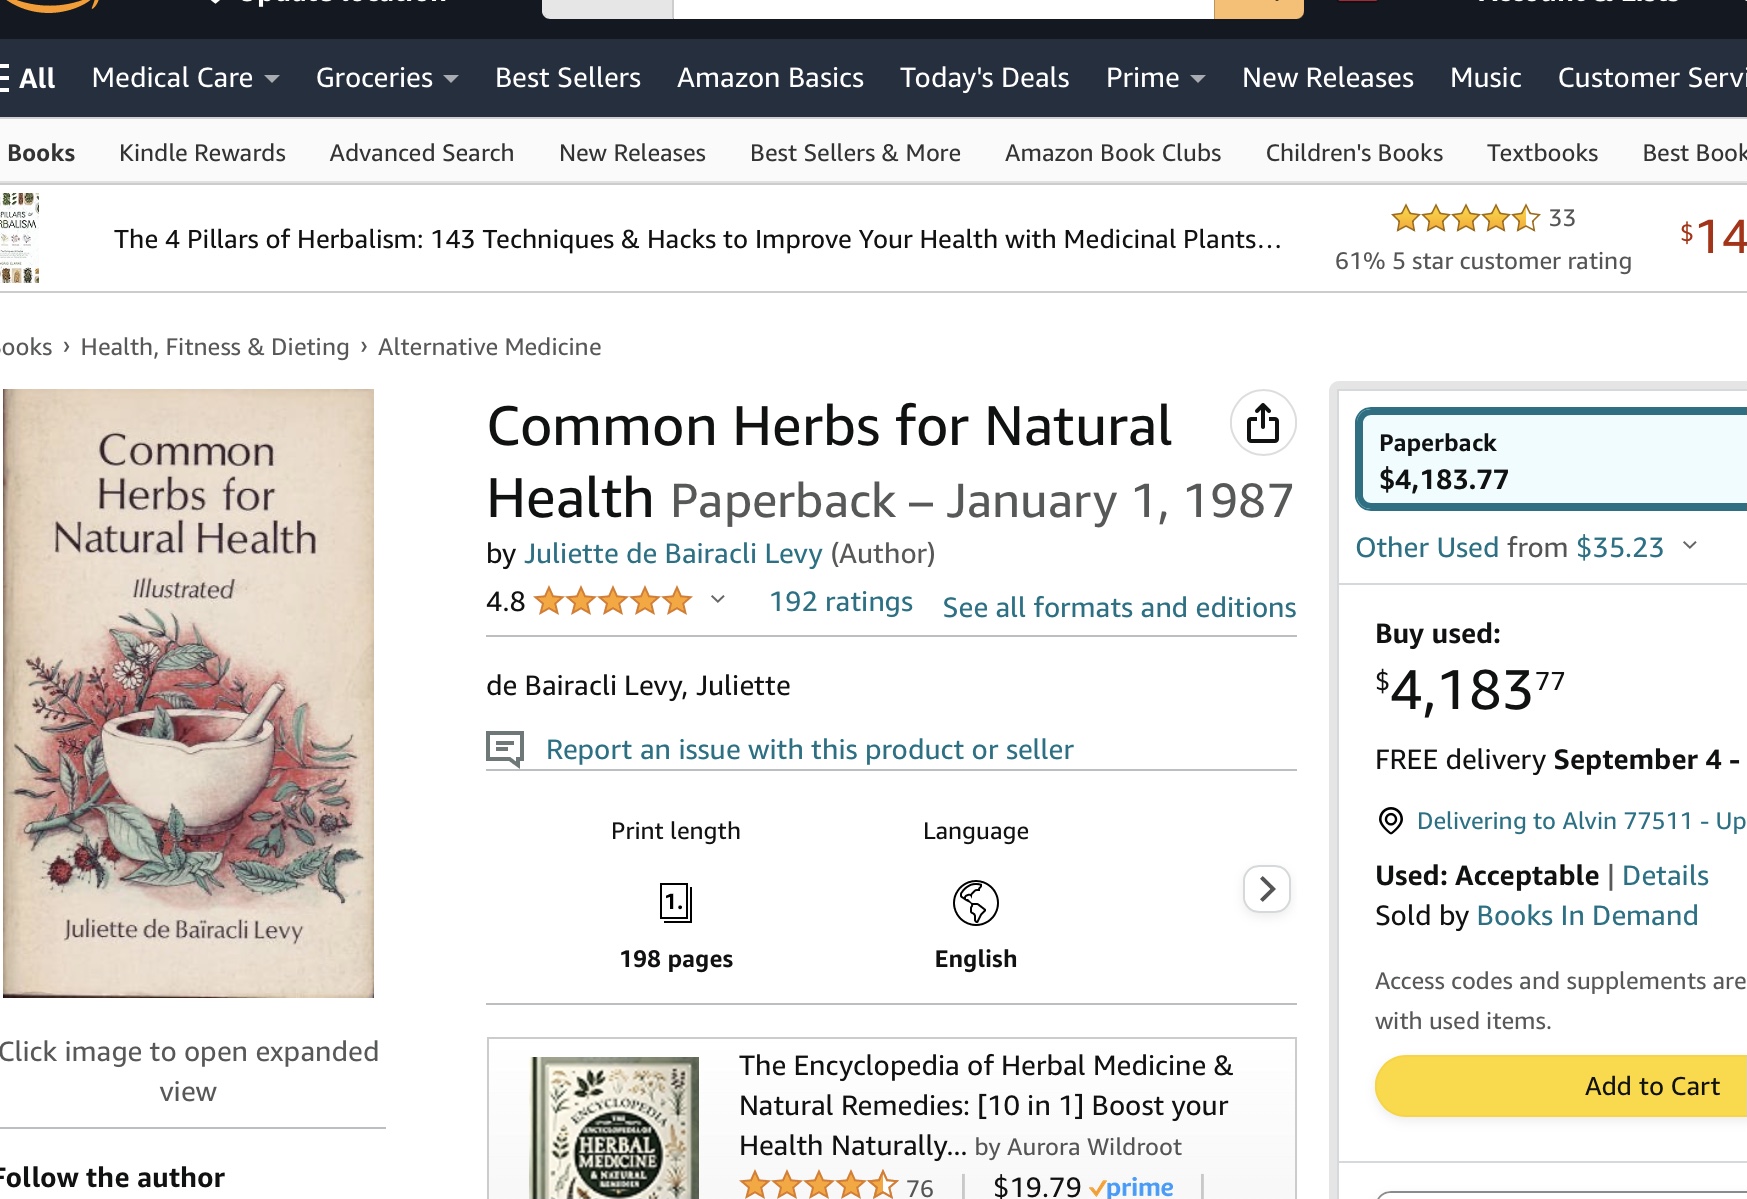Image resolution: width=1747 pixels, height=1199 pixels.
Task: Click the five-star rating next to 4.8
Action: coord(613,601)
